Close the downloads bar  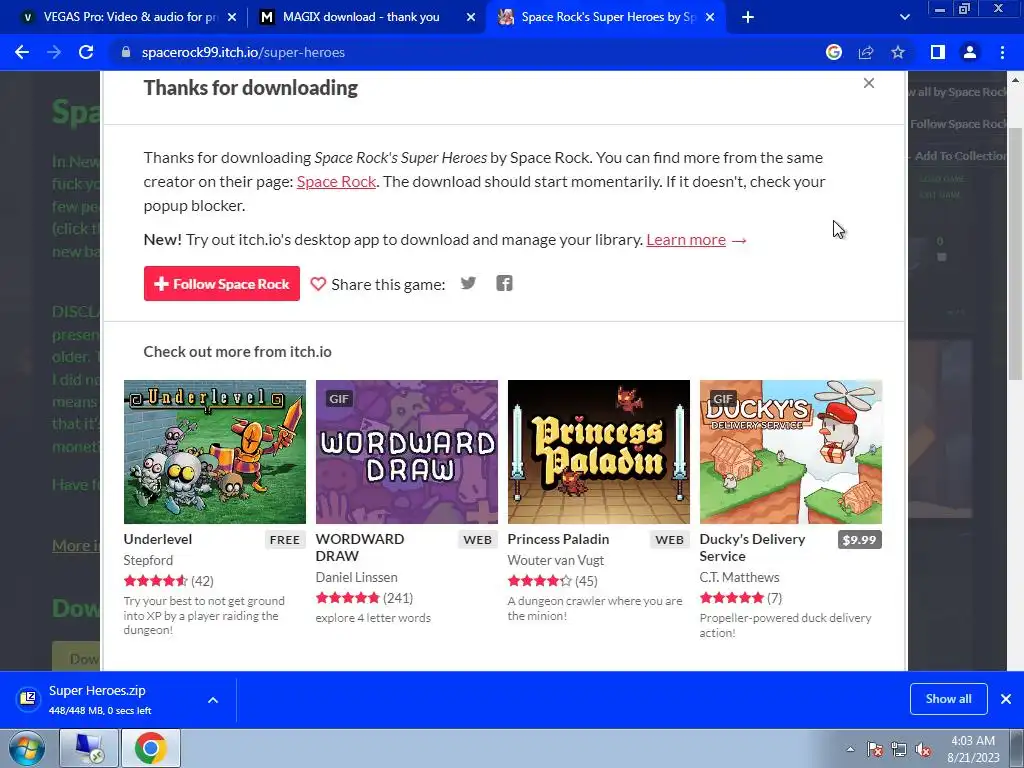[x=1006, y=699]
